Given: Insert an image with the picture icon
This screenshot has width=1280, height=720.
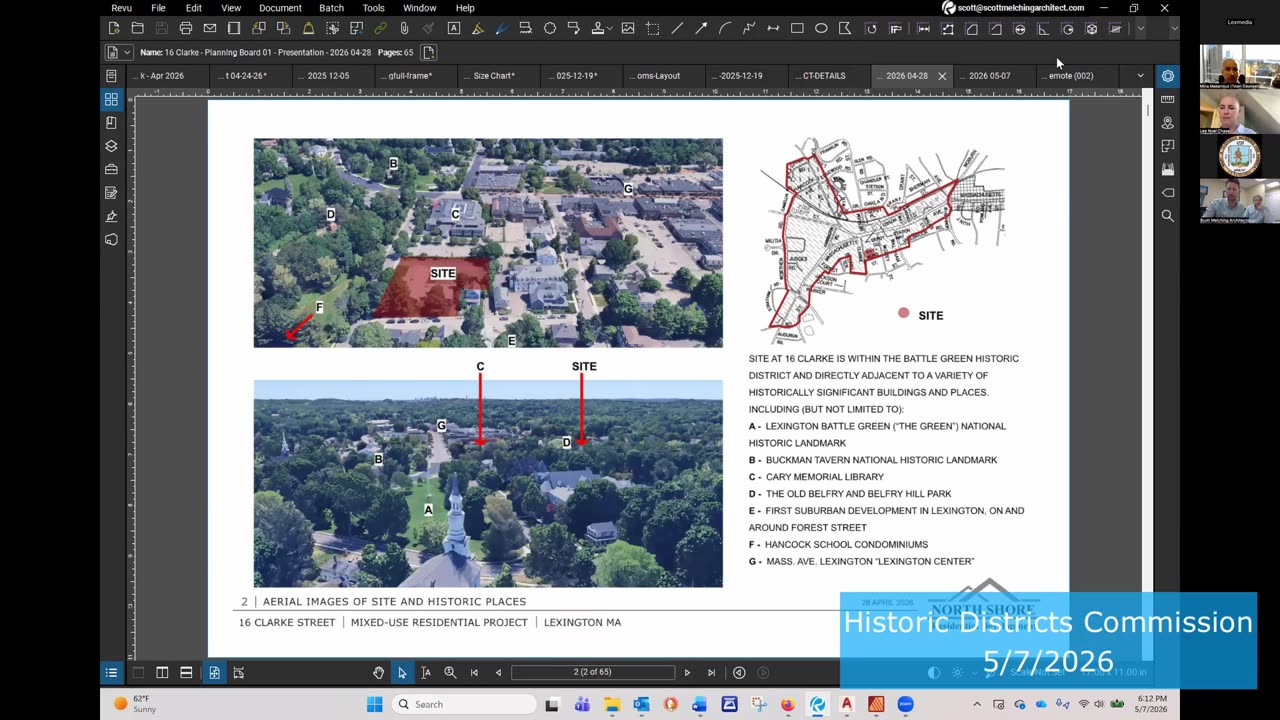Looking at the screenshot, I should (628, 28).
